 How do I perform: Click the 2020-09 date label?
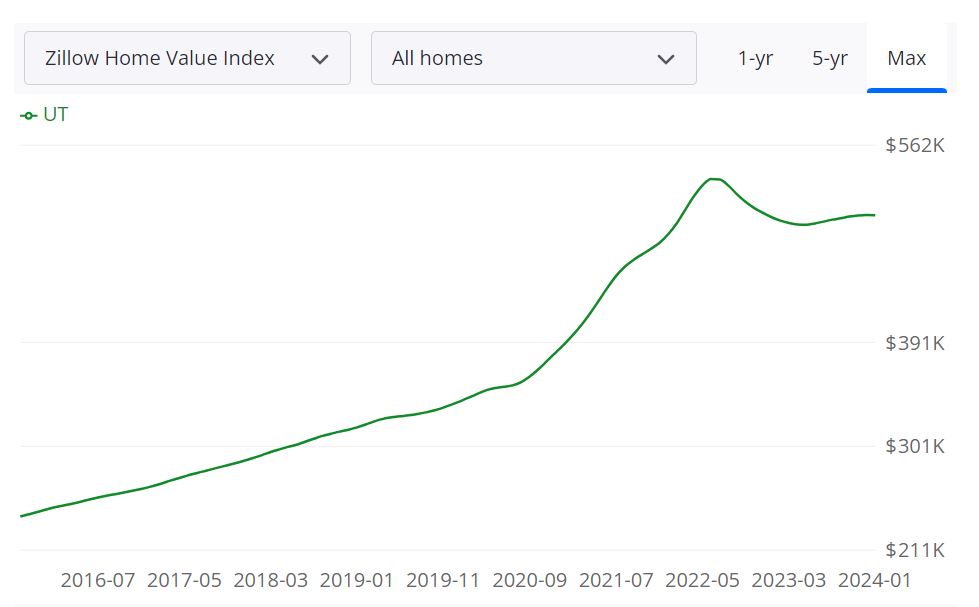(529, 580)
